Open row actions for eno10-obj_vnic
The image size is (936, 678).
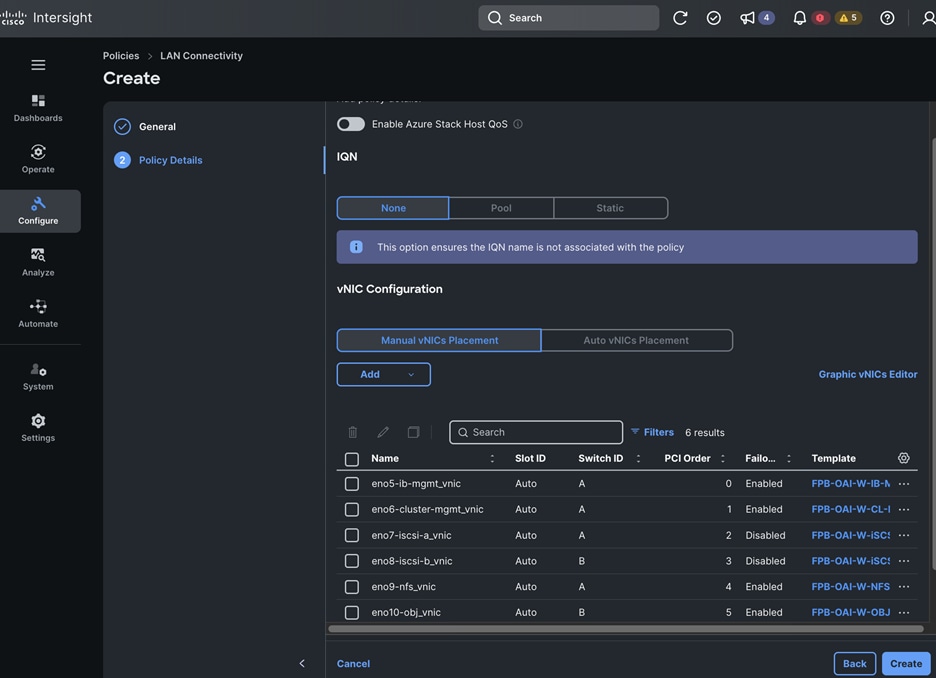point(904,612)
